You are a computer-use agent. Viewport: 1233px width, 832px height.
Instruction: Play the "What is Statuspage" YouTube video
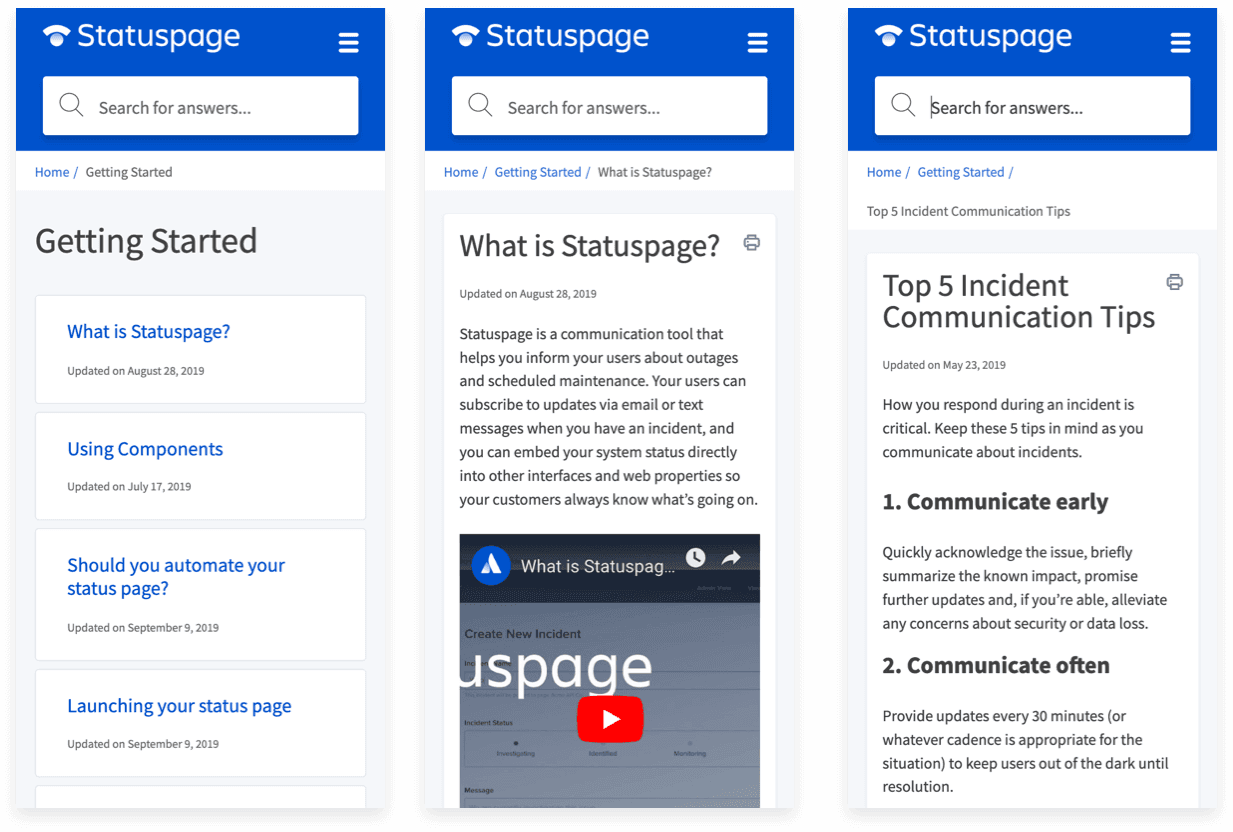pos(610,718)
